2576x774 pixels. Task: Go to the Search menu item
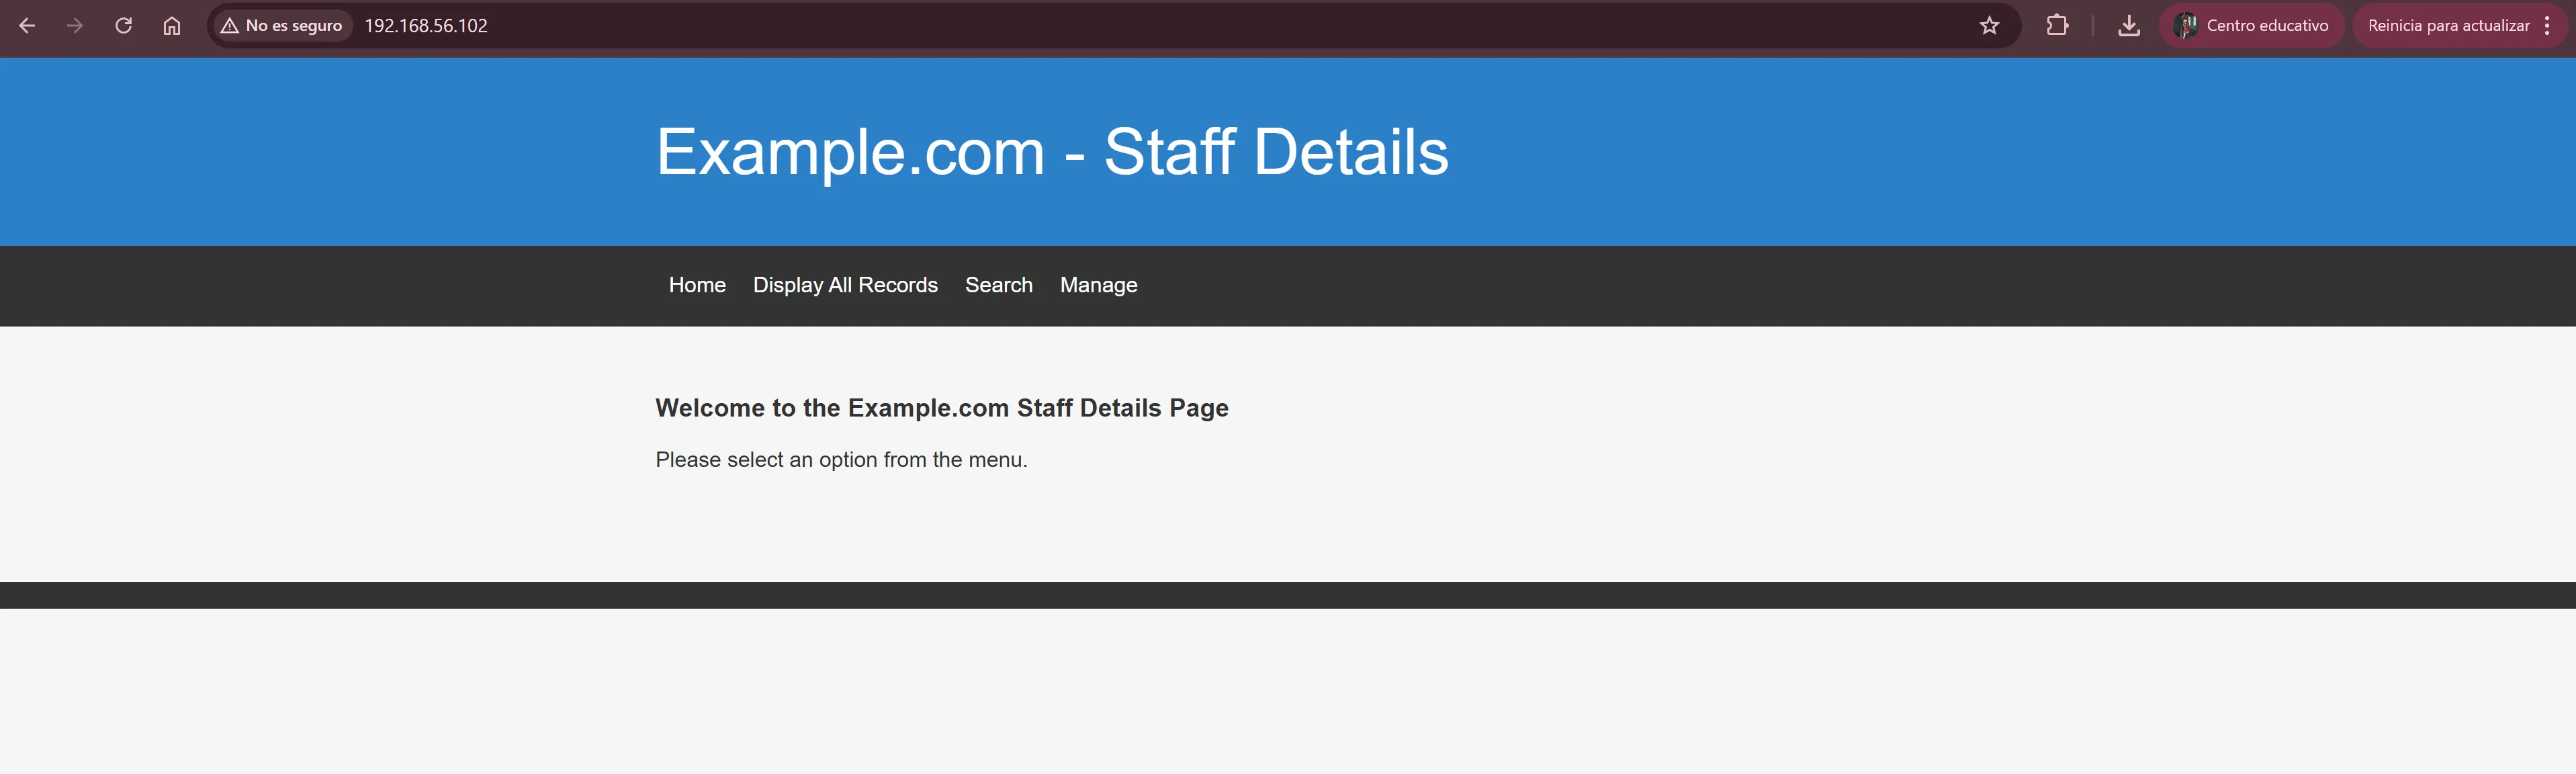coord(998,285)
